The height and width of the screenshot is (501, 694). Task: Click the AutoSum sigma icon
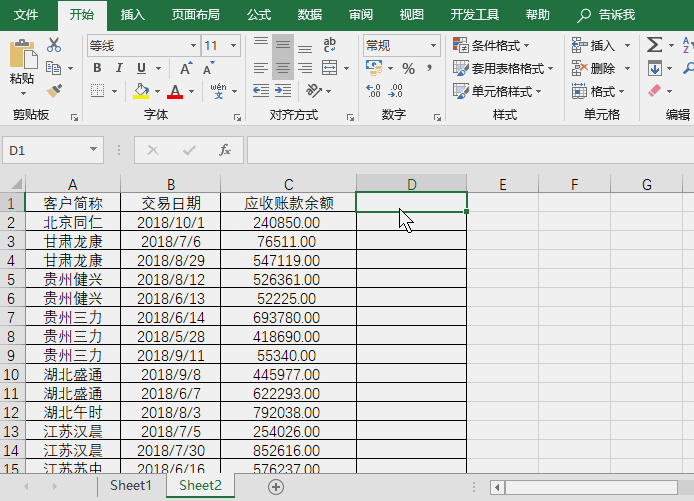pos(654,45)
